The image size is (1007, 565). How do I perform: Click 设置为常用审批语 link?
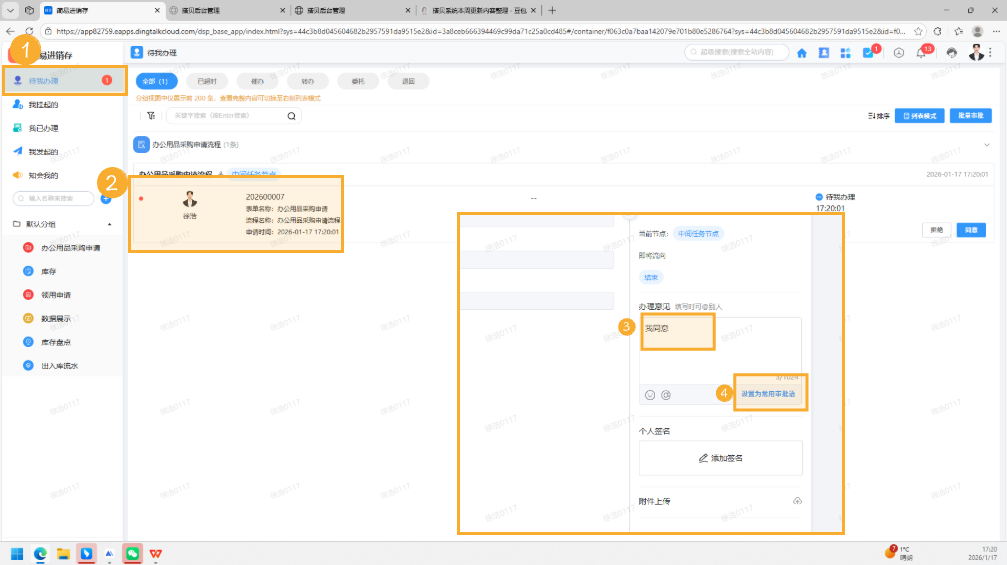coord(770,394)
